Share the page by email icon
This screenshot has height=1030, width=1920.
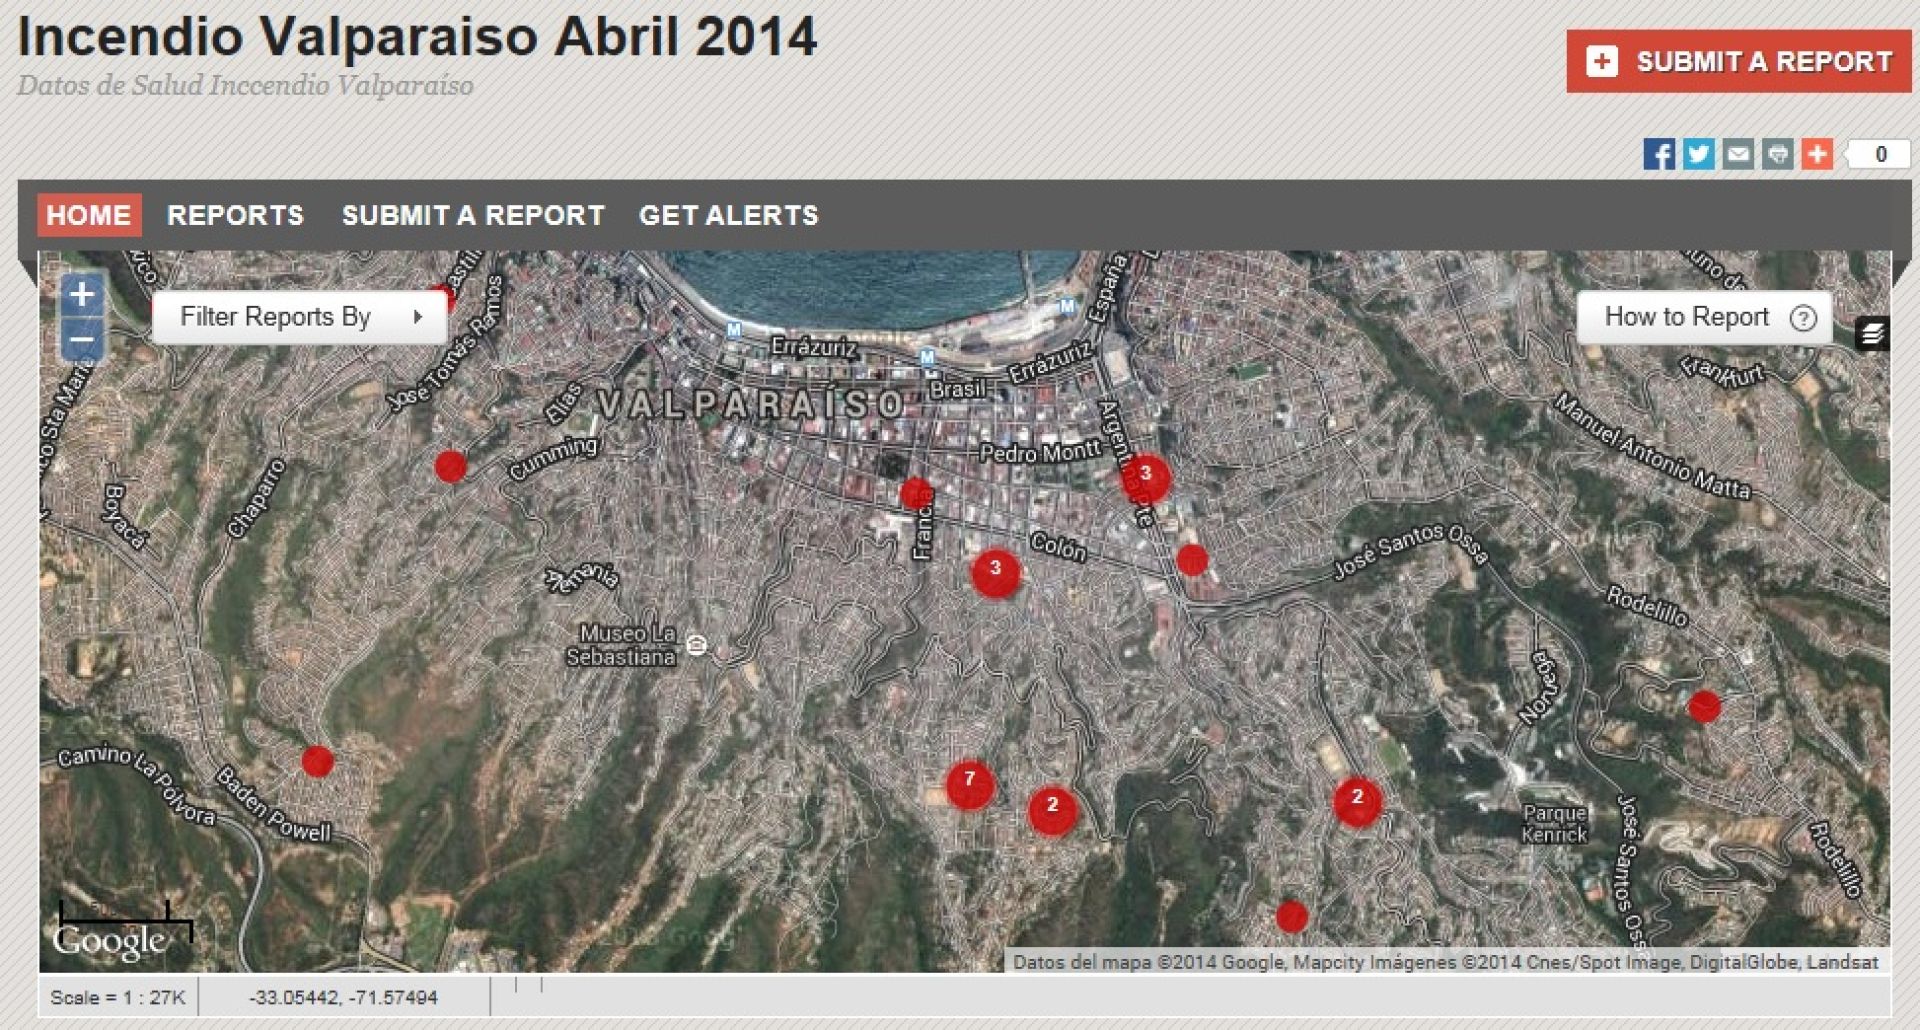tap(1738, 154)
